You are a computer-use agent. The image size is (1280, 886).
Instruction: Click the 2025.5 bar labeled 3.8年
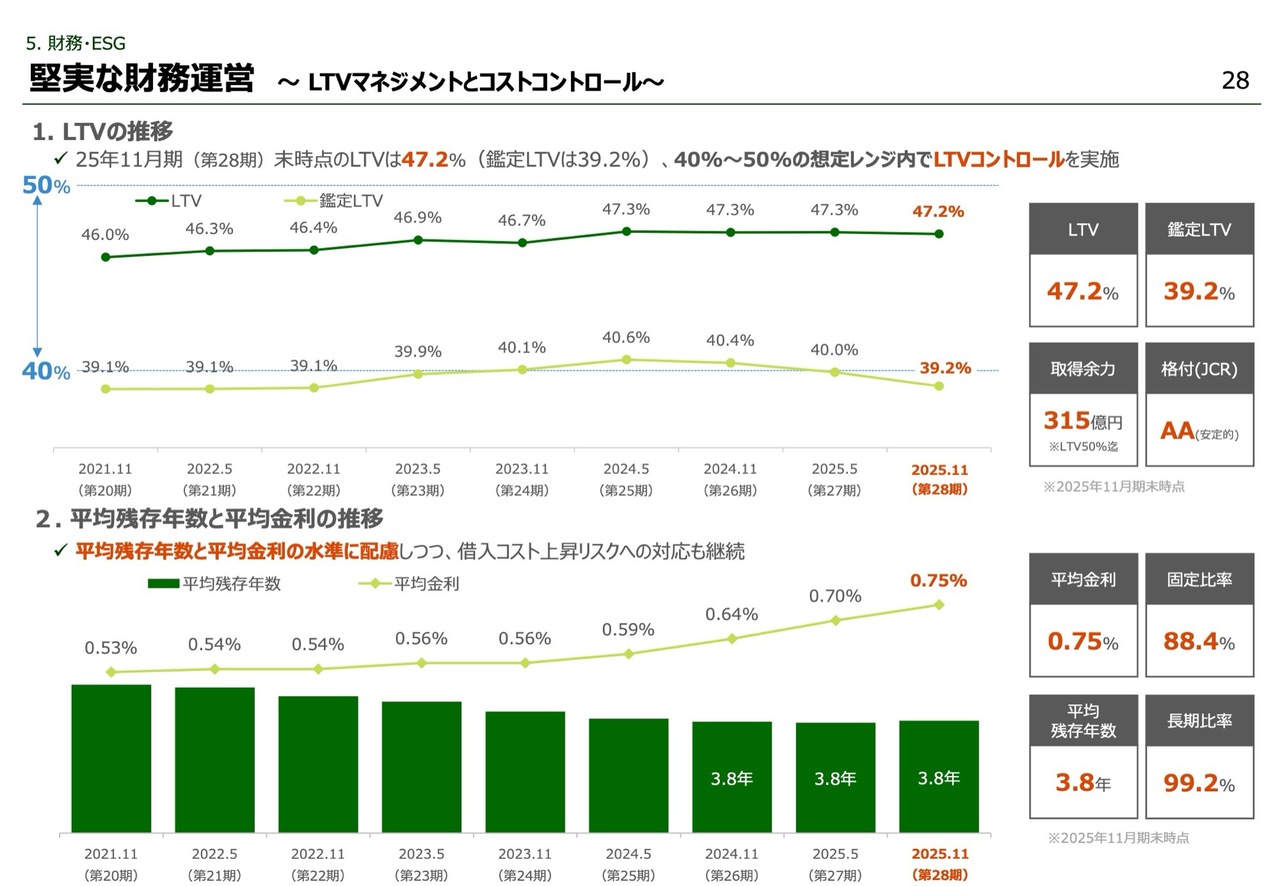coord(835,777)
